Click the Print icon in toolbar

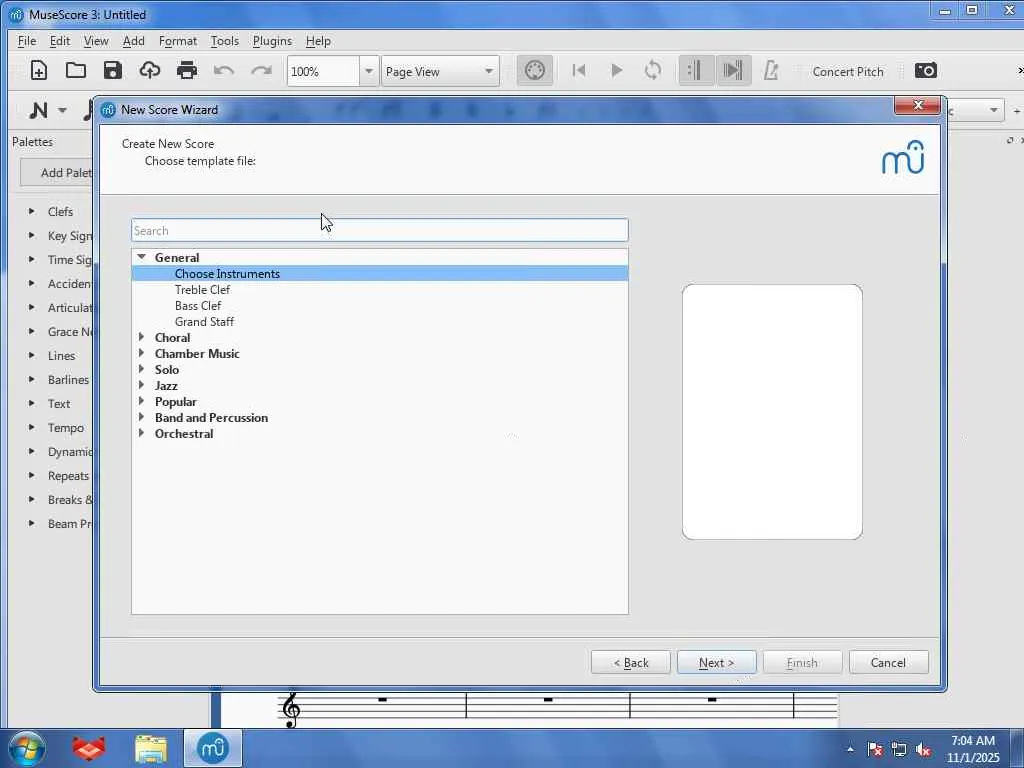(x=187, y=70)
